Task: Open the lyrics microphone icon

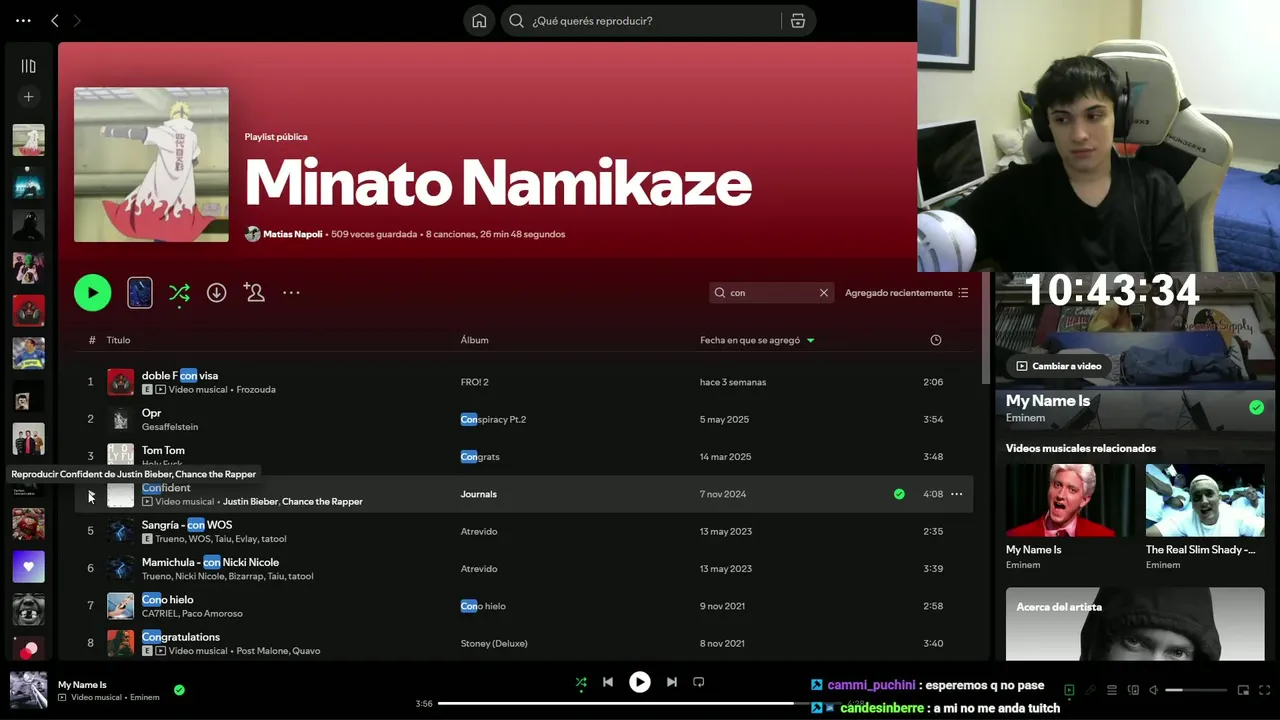Action: [x=1091, y=690]
